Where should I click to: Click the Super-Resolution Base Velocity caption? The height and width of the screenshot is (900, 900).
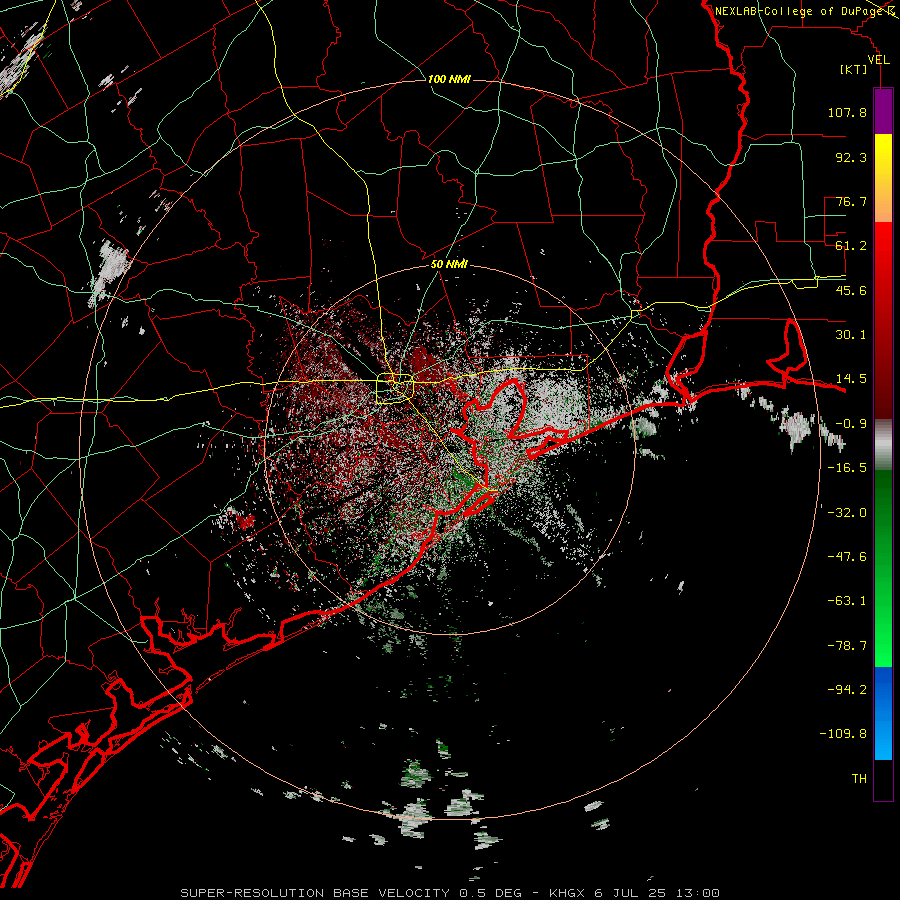click(x=449, y=893)
